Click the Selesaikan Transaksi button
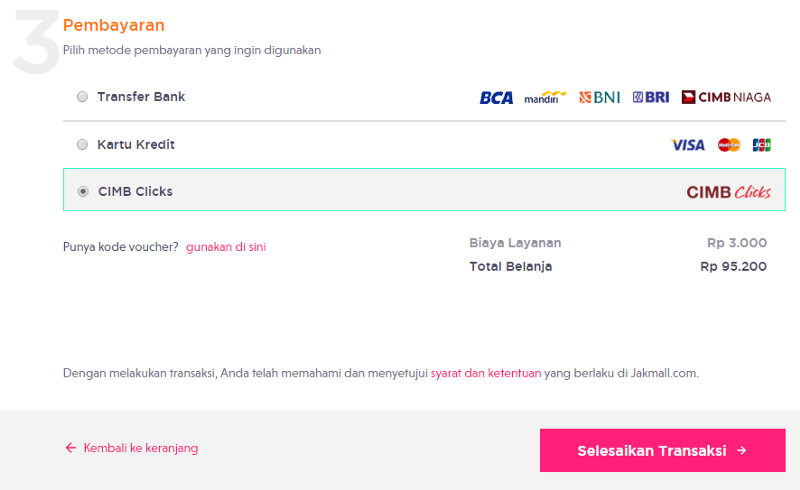 pos(662,450)
